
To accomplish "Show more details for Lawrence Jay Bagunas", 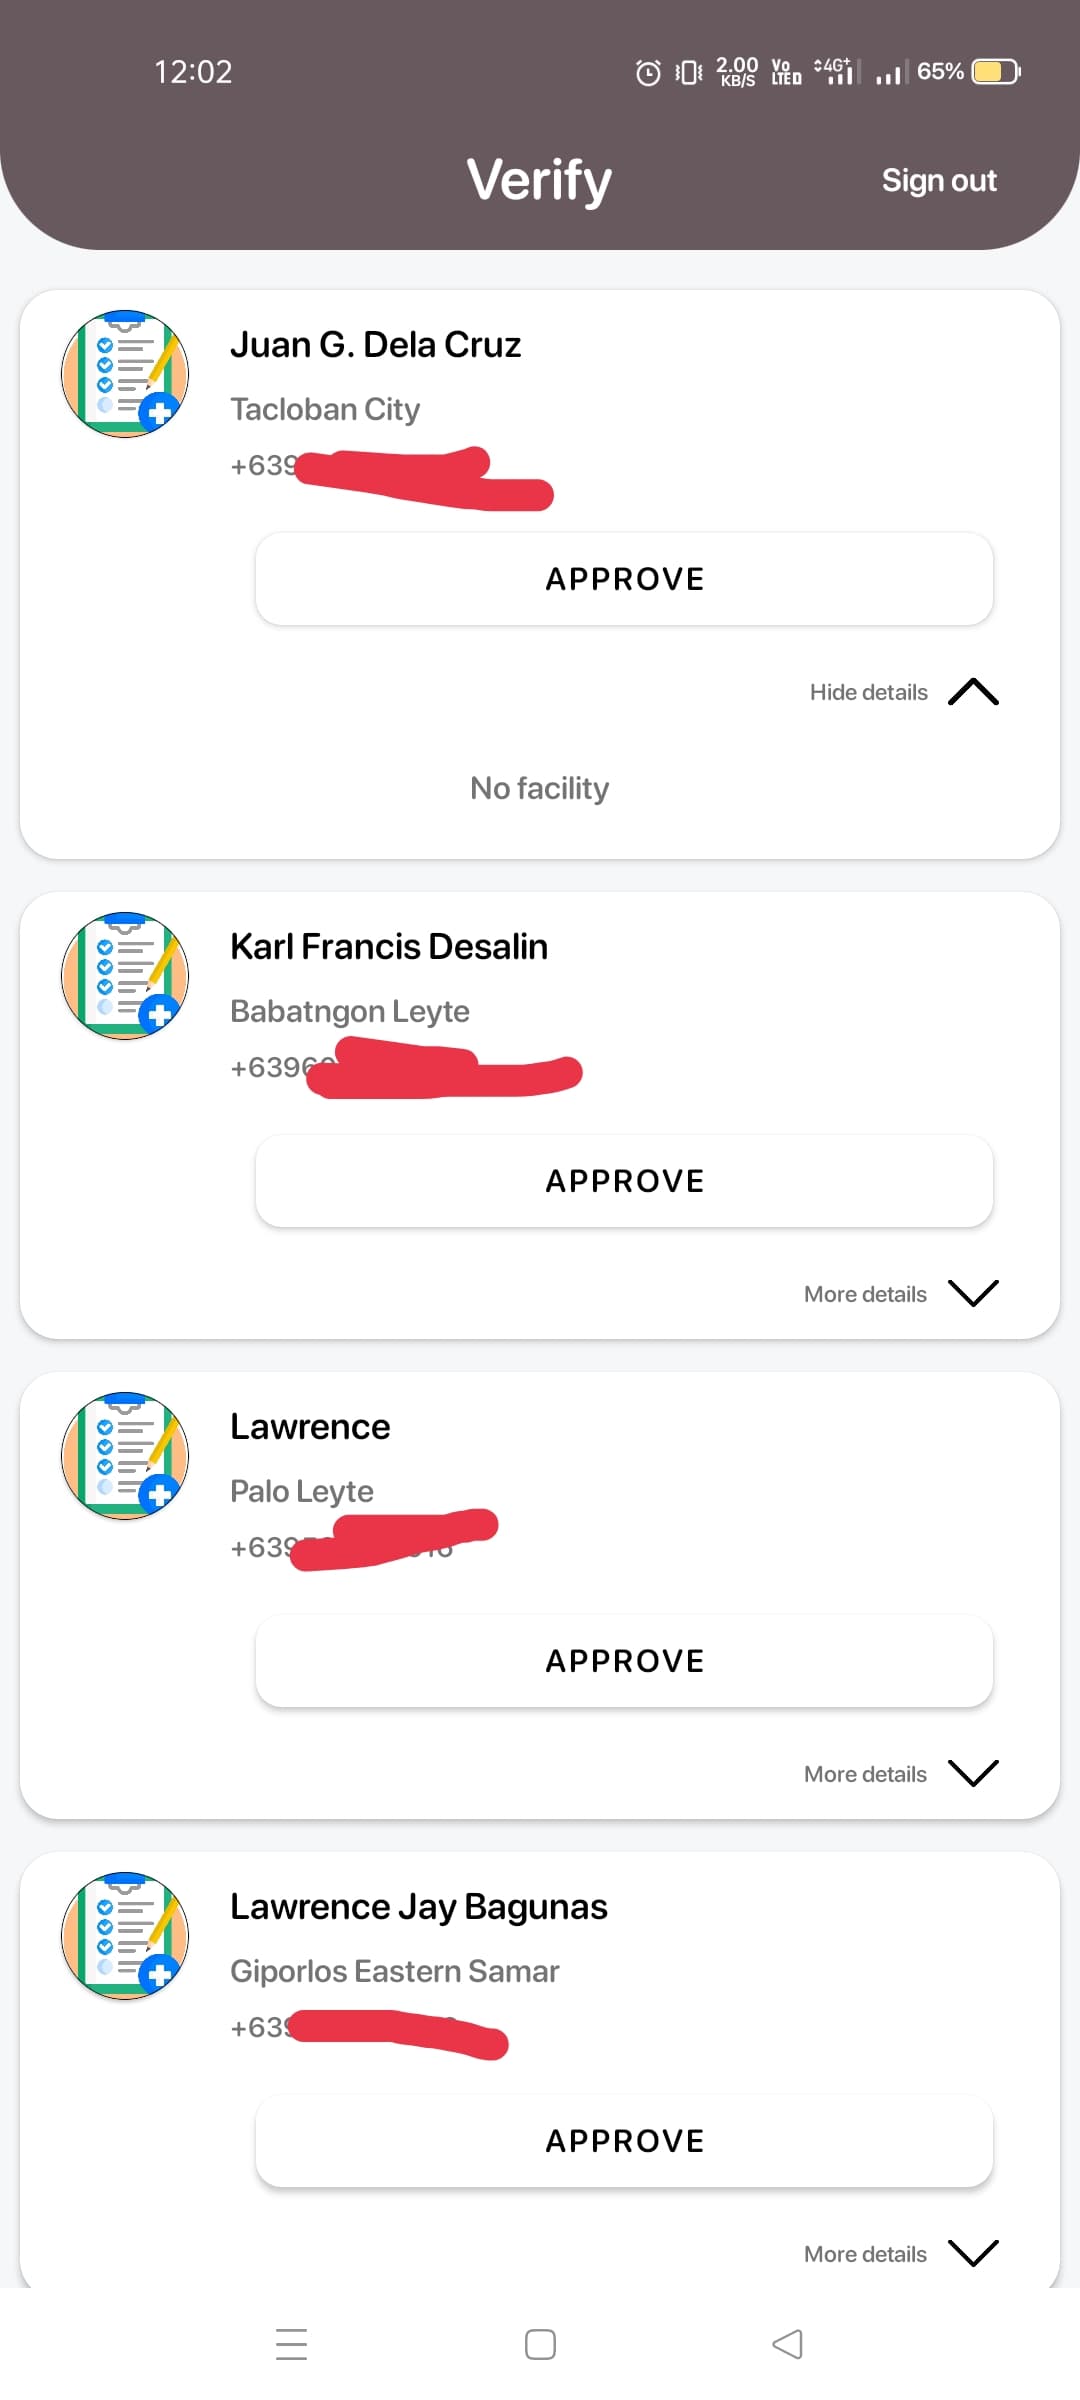I will pos(972,2253).
